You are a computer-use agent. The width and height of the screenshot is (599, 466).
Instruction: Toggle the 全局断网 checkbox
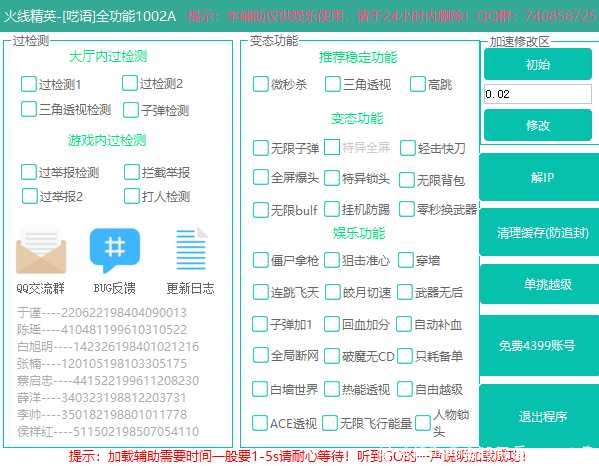261,355
